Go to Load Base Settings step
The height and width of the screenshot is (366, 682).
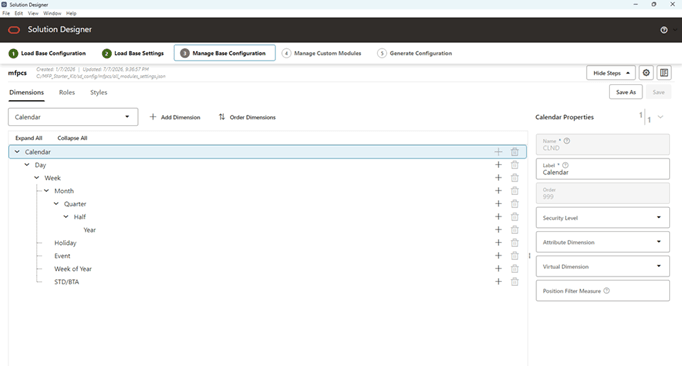click(x=133, y=53)
